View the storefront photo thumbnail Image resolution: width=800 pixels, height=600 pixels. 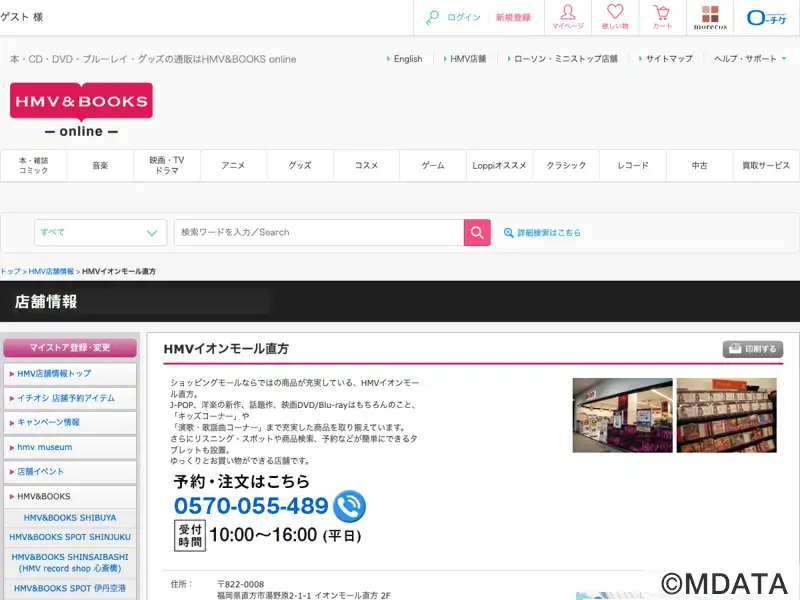click(622, 415)
